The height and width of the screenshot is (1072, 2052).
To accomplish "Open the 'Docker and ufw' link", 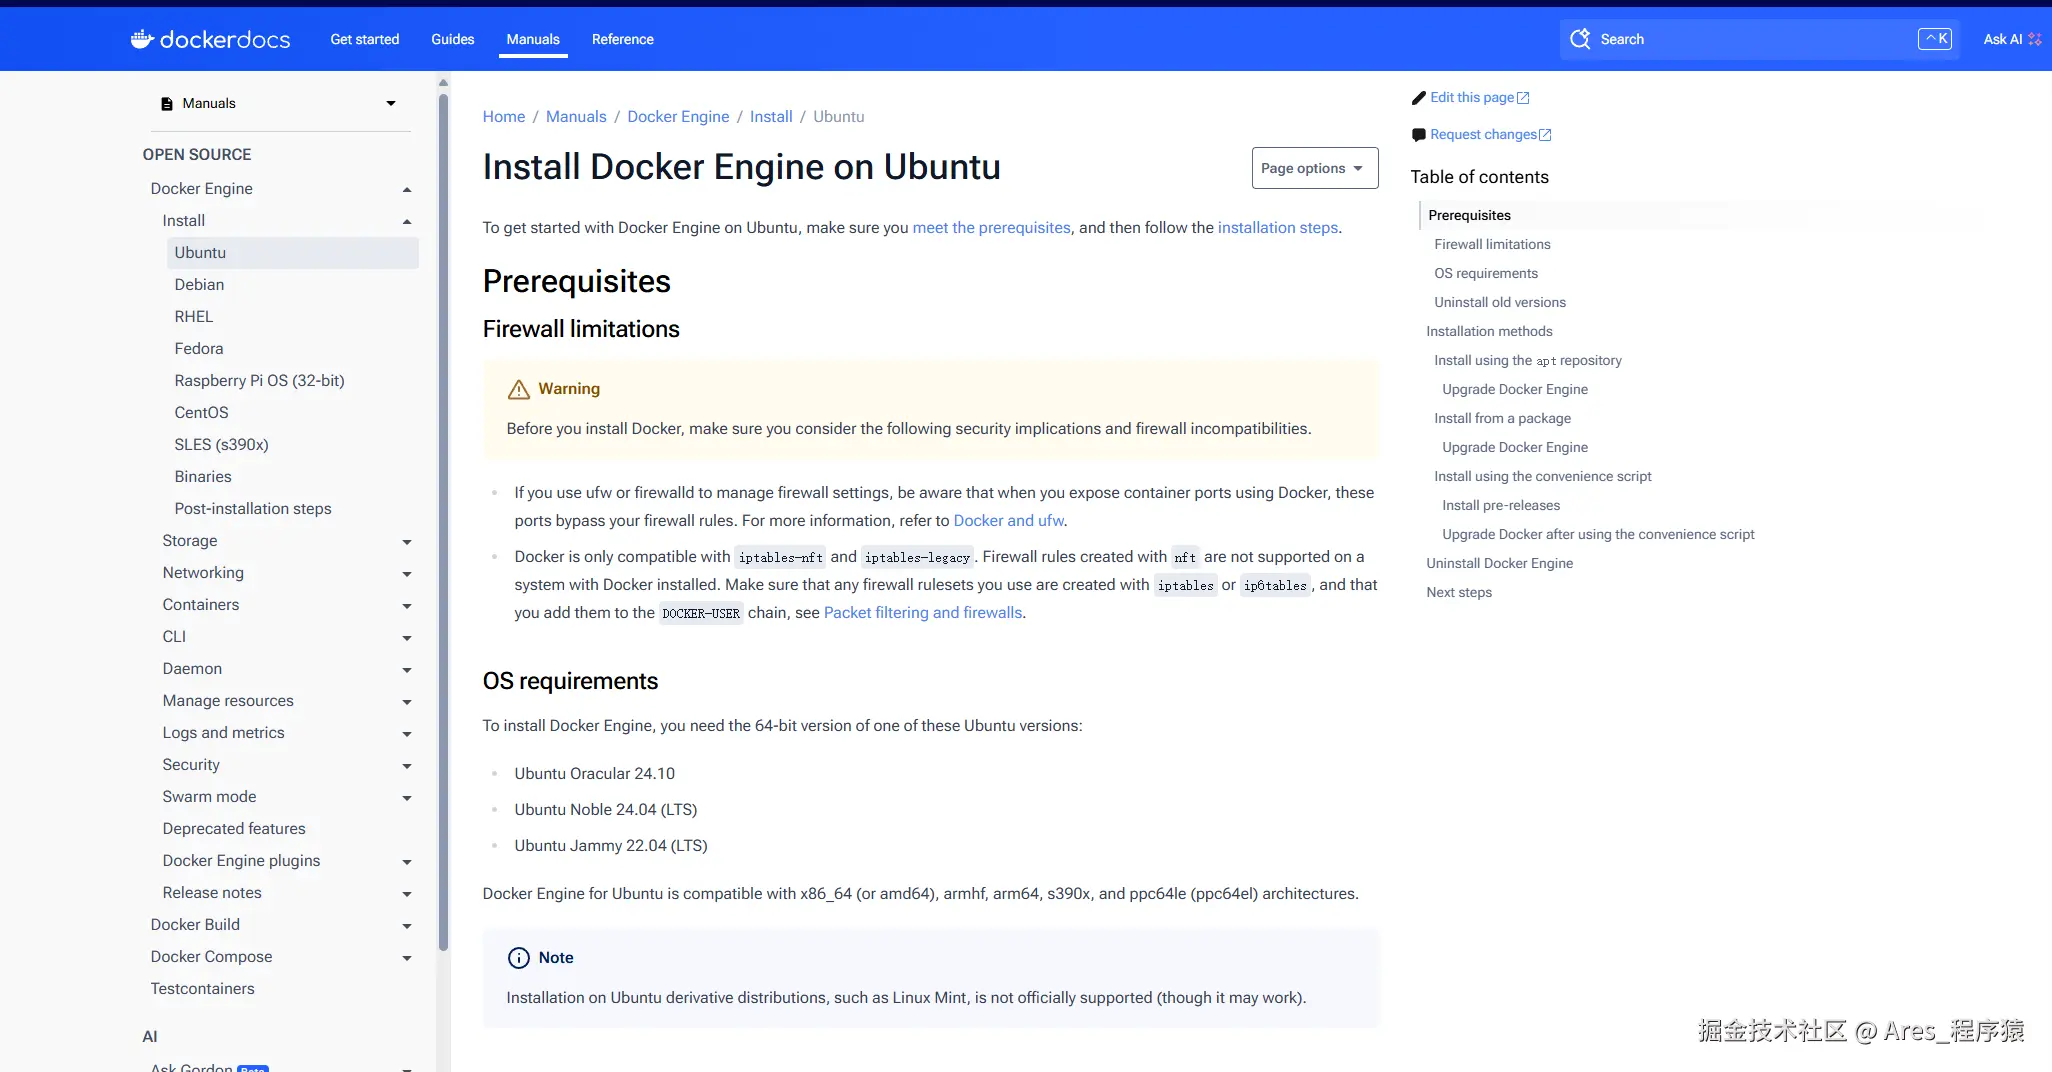I will 1009,521.
